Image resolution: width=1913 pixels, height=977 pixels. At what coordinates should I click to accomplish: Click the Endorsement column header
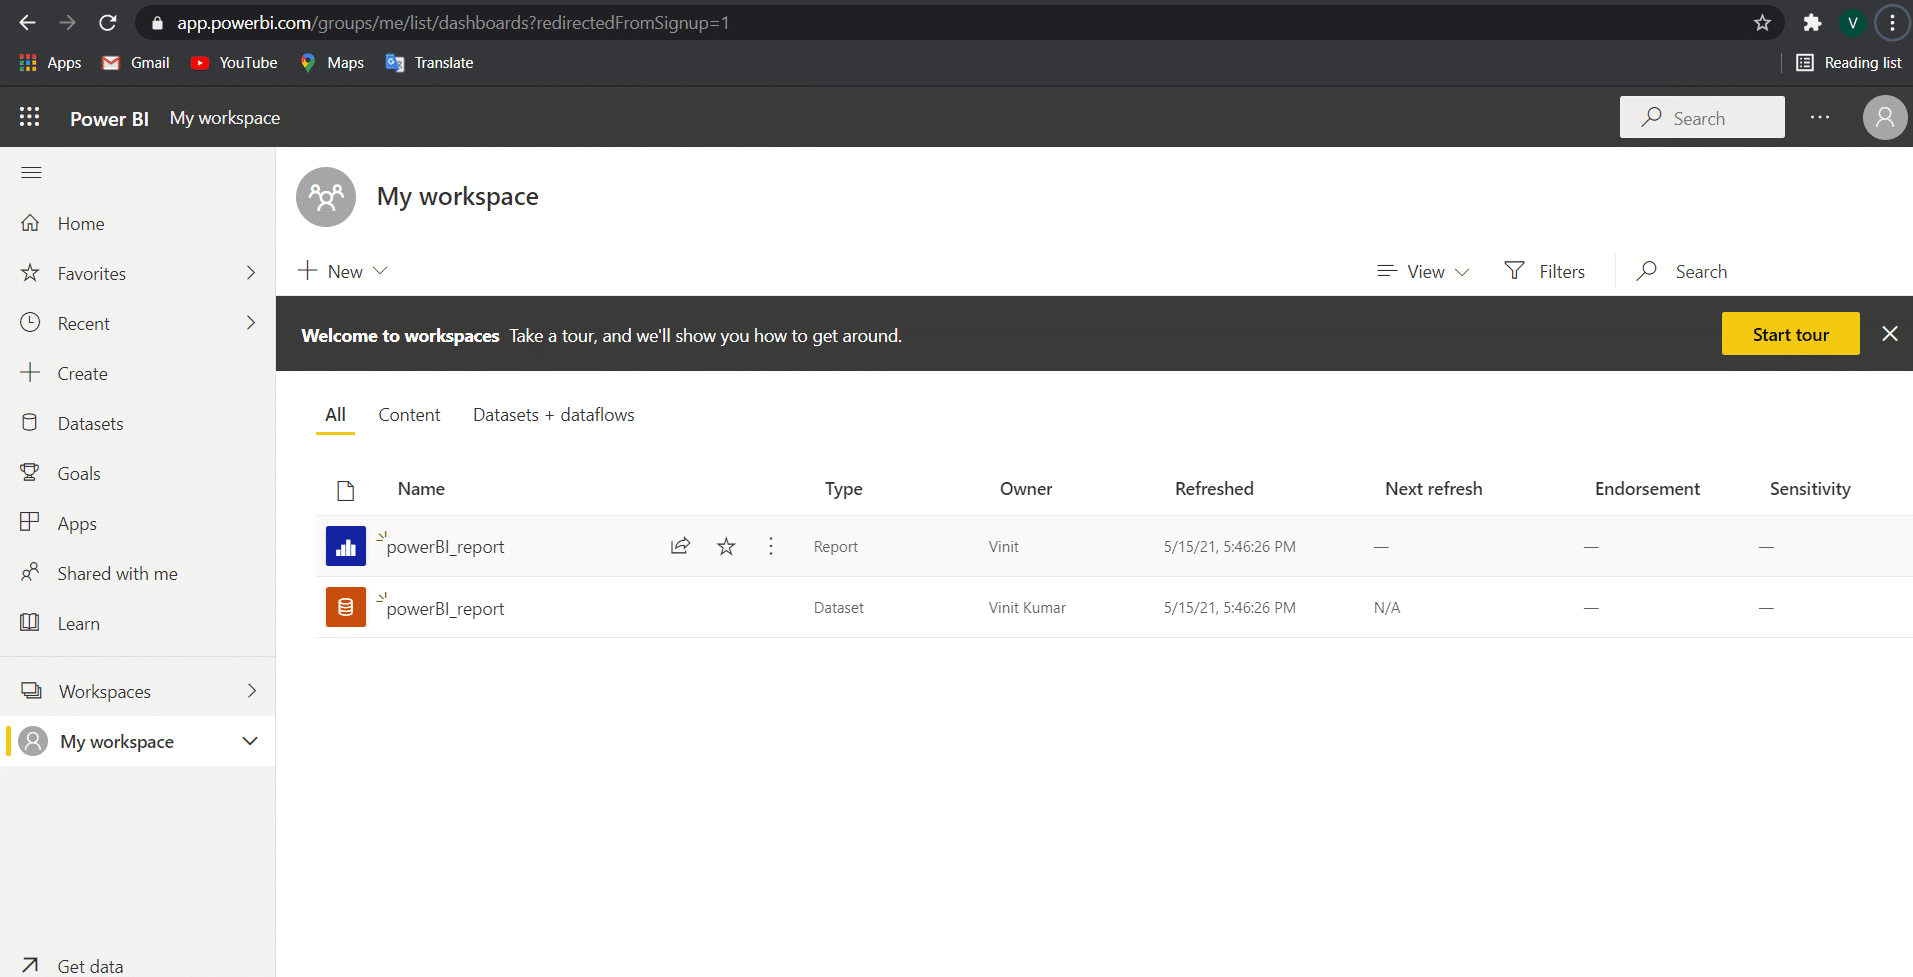[1646, 489]
